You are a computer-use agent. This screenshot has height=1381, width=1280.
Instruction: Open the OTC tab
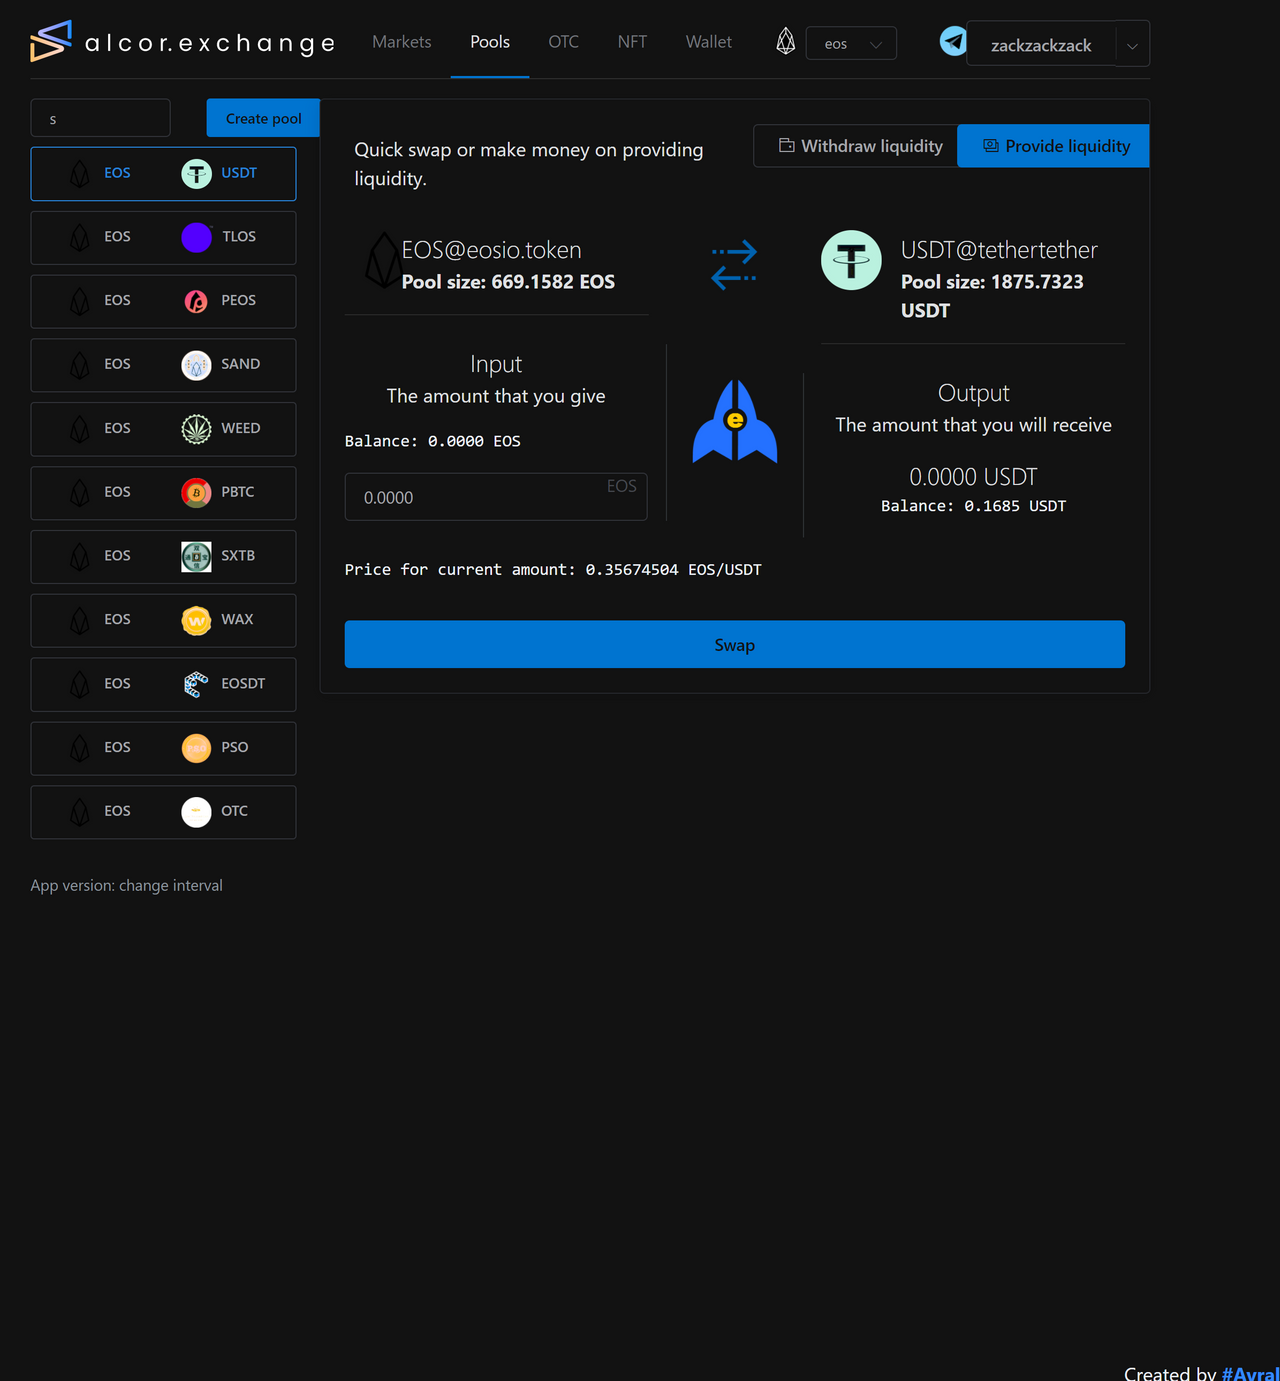tap(563, 42)
